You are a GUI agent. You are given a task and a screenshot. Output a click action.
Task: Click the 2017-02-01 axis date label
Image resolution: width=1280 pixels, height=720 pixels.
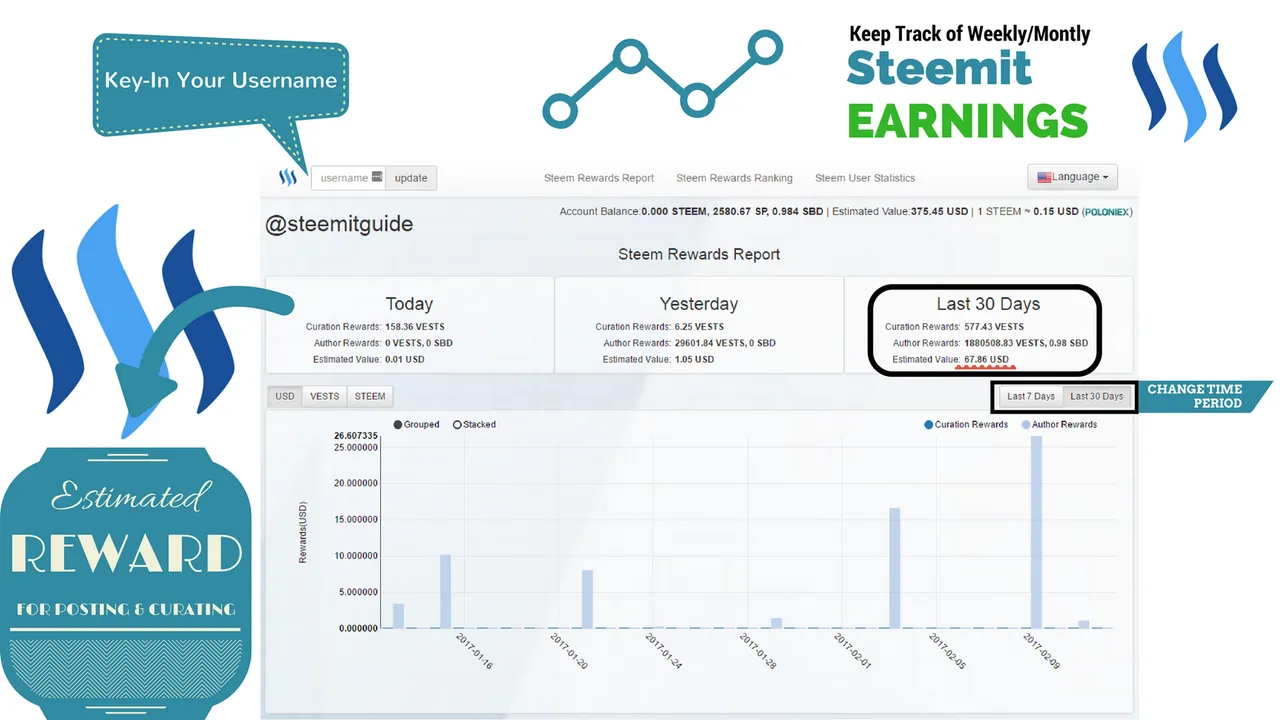click(x=853, y=651)
